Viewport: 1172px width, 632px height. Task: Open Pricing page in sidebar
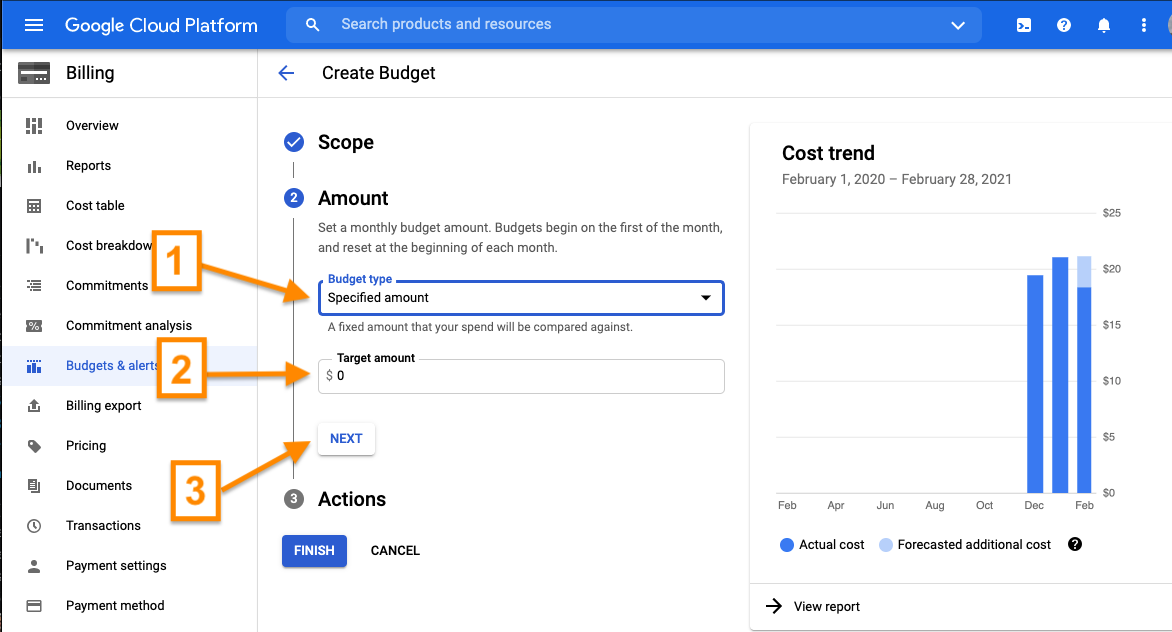point(86,446)
